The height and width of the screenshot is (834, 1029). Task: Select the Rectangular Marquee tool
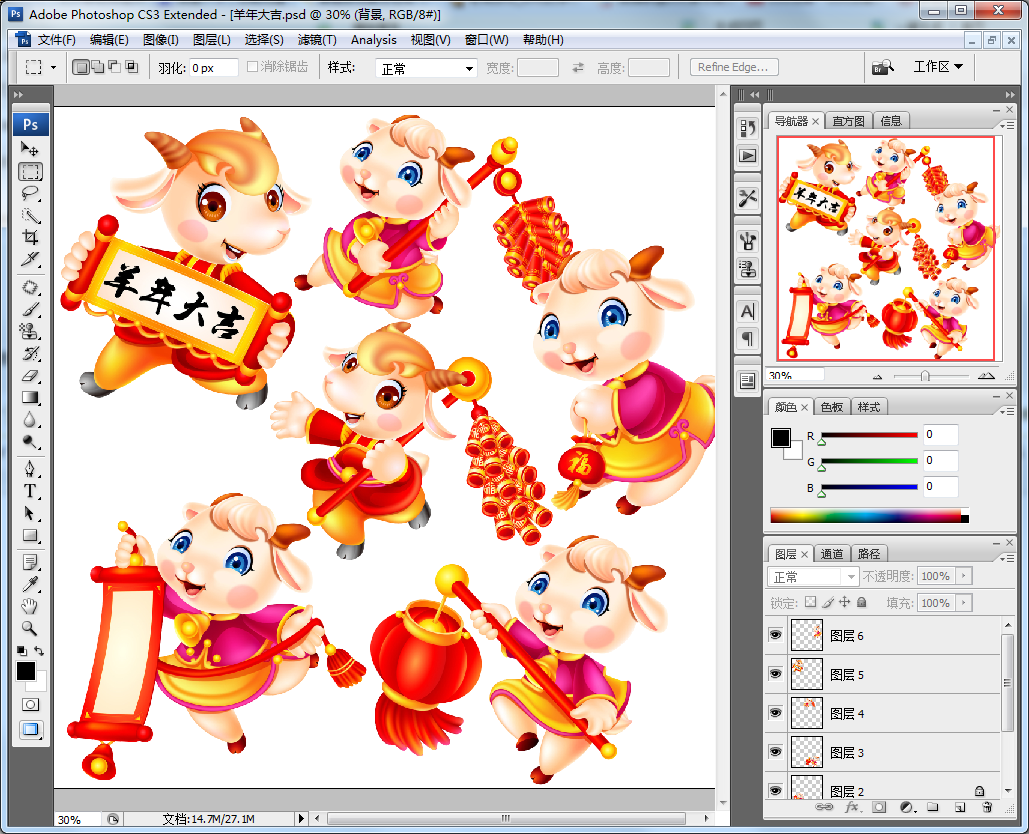tap(30, 172)
